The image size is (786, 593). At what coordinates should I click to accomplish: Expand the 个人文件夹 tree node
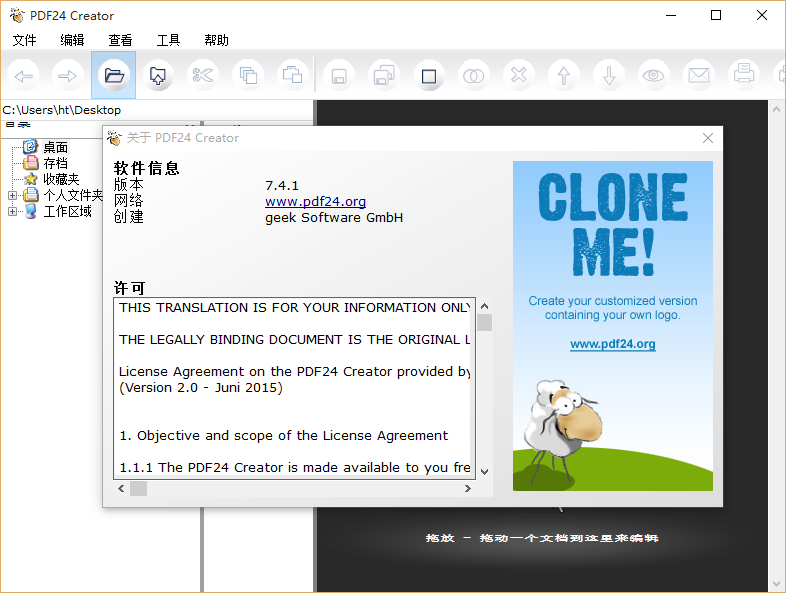coord(13,195)
